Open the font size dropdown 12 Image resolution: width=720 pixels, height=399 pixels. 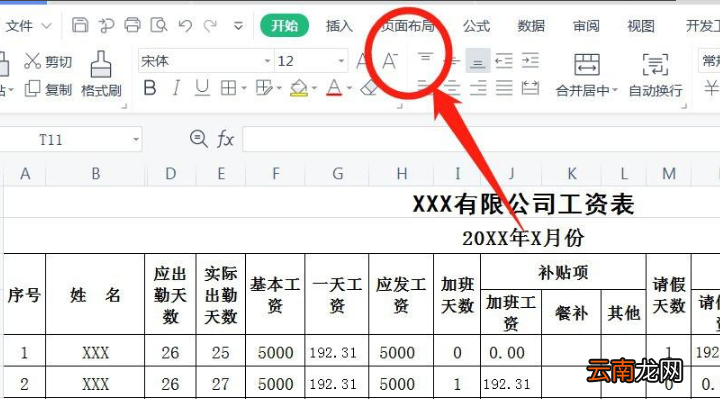[x=341, y=61]
